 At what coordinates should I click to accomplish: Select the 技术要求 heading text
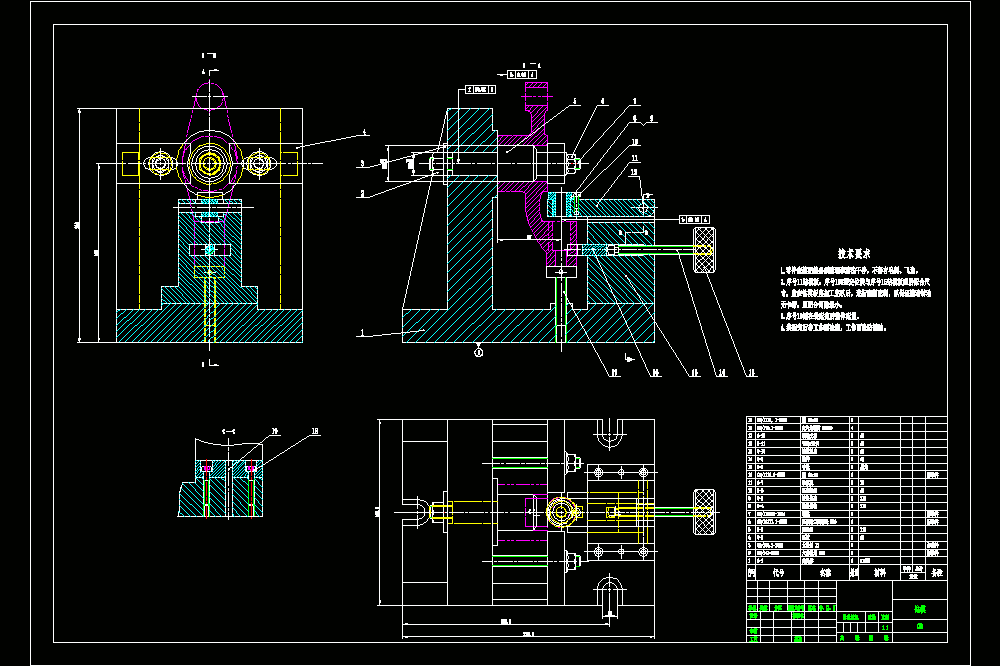[x=853, y=253]
